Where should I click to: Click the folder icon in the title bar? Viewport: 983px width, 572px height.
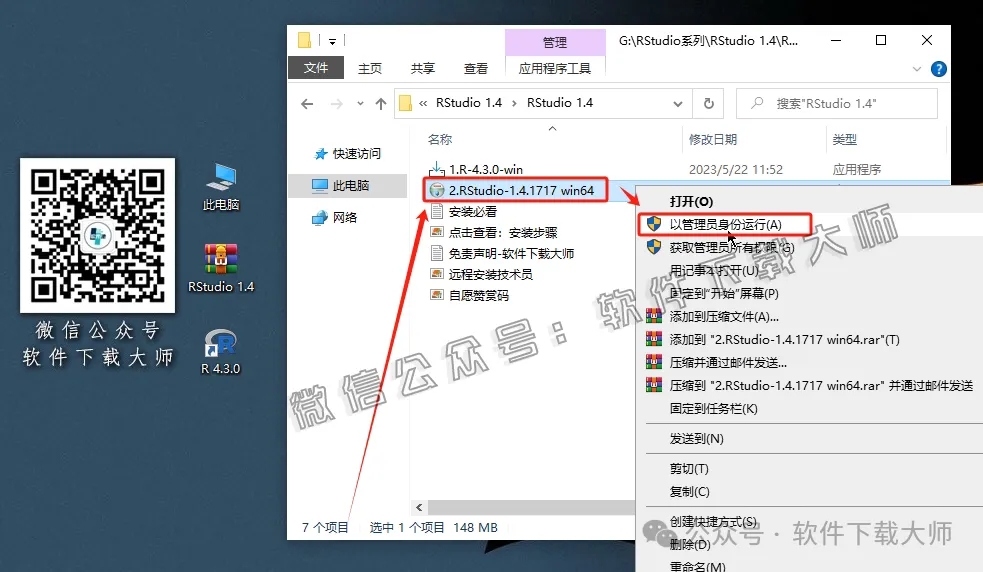point(304,41)
